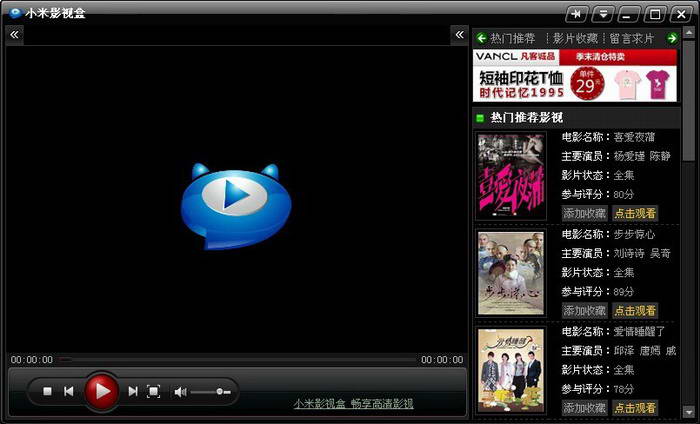Select the movie title 喜爱夜蒲 text
The width and height of the screenshot is (700, 424).
(634, 137)
